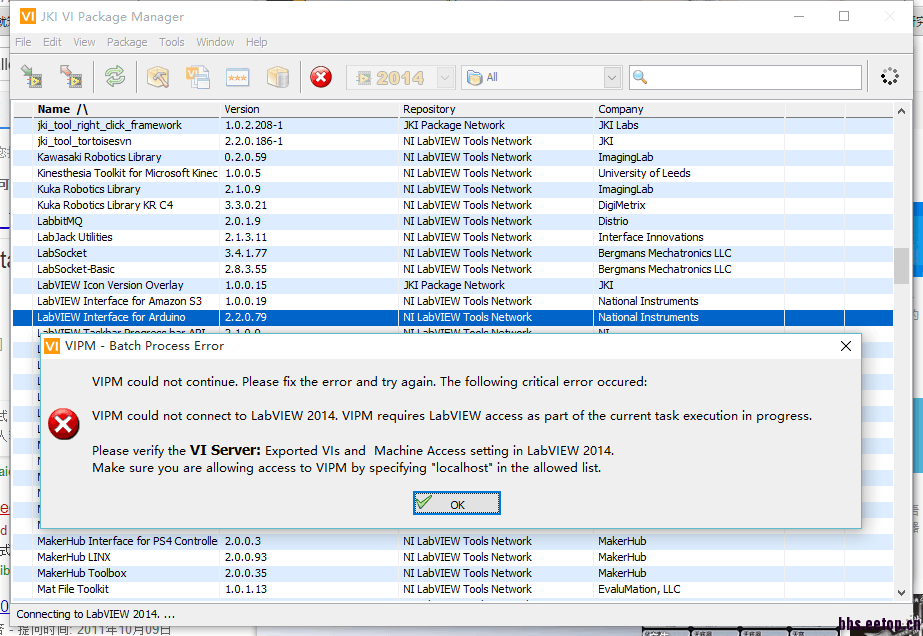The width and height of the screenshot is (923, 636).
Task: Select the Kuka Robotics Library package row
Action: tap(89, 189)
